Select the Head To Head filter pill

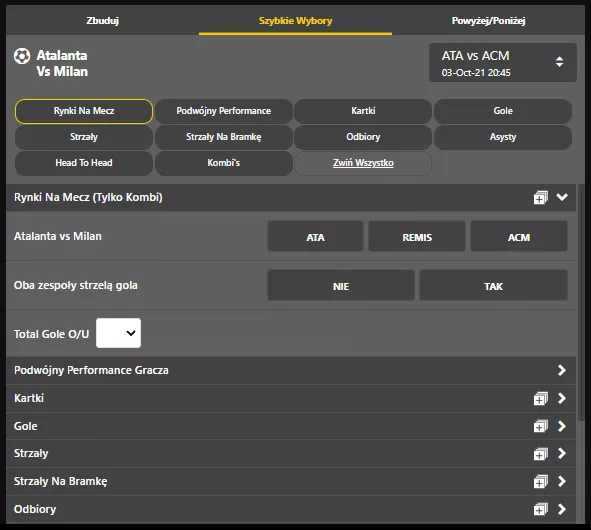[x=84, y=163]
